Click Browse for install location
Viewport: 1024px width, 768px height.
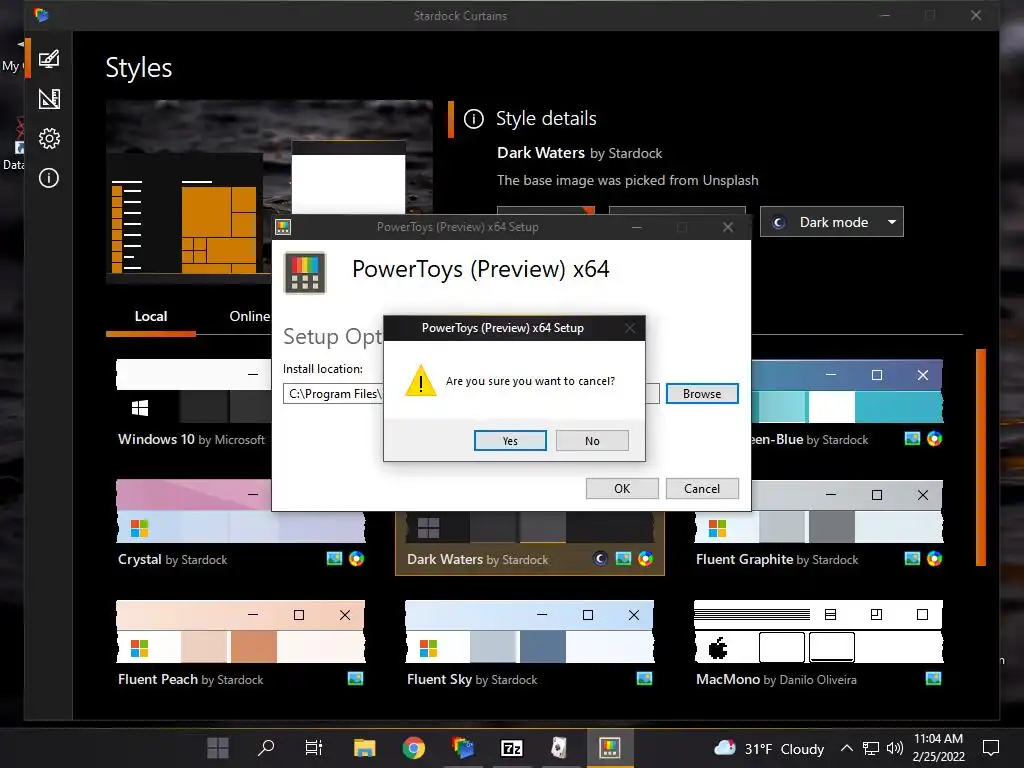[702, 394]
